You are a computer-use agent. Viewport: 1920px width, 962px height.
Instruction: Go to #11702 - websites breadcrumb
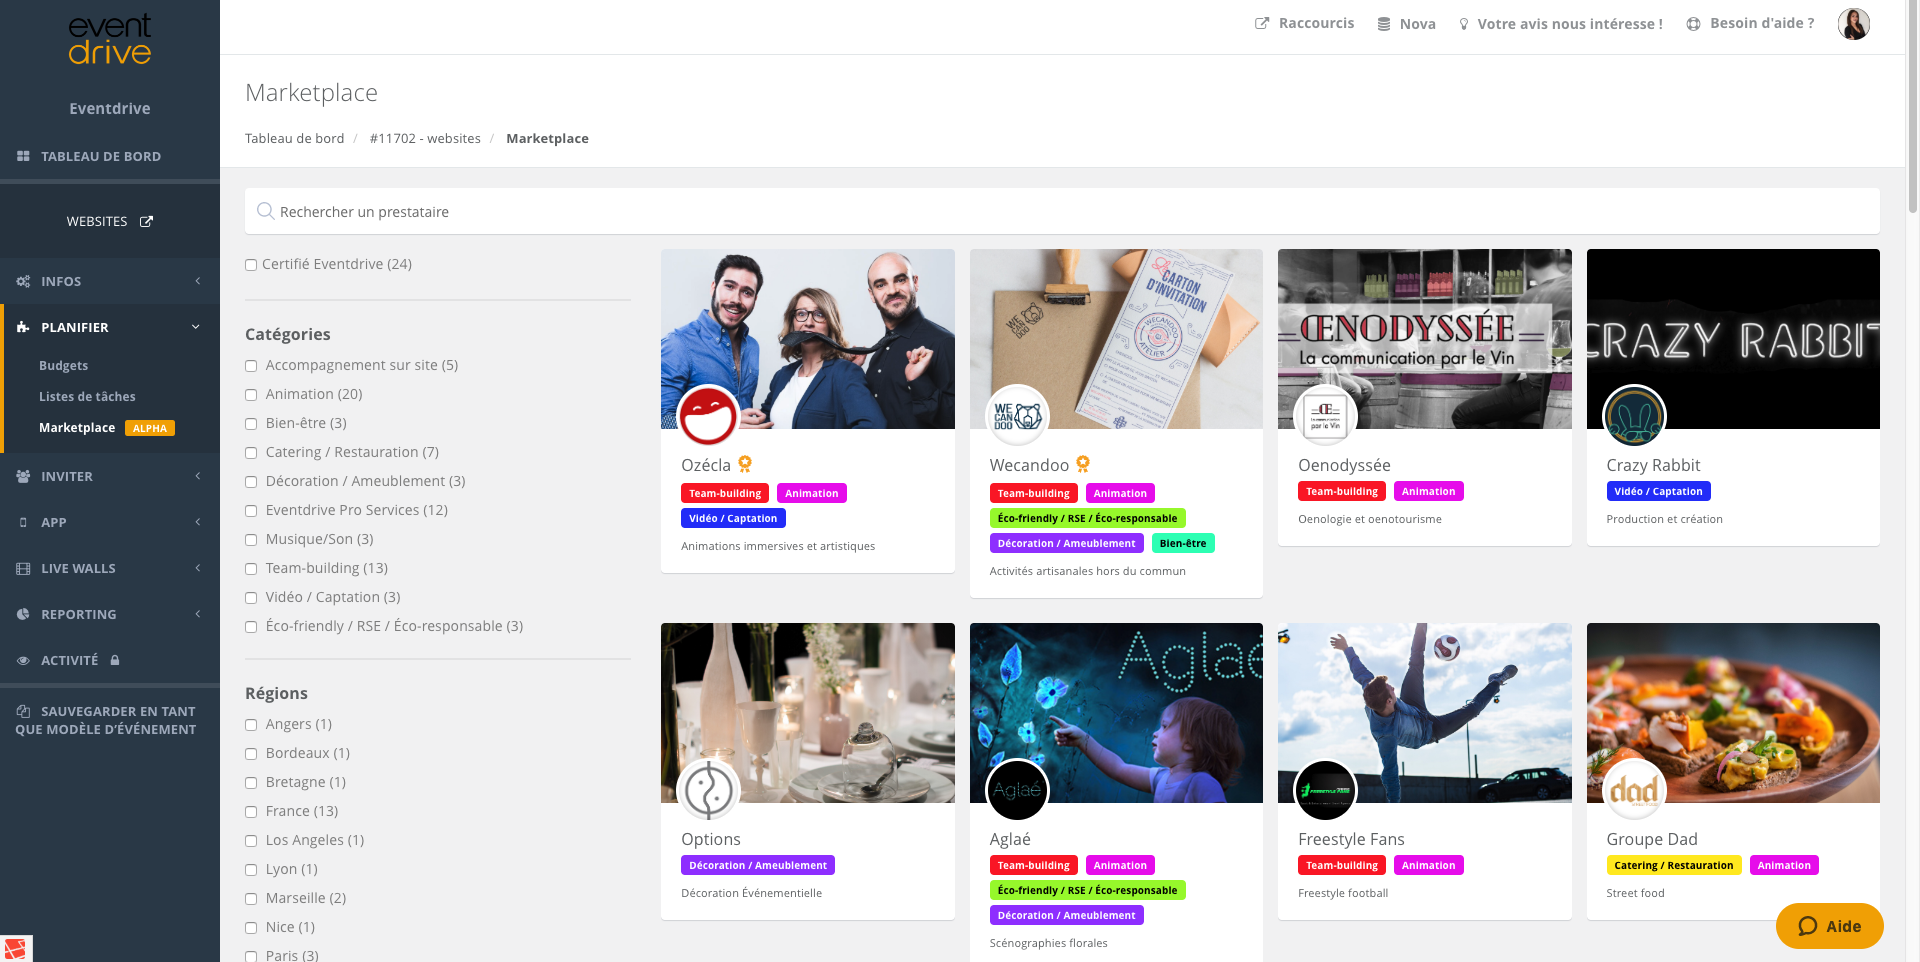[x=425, y=138]
